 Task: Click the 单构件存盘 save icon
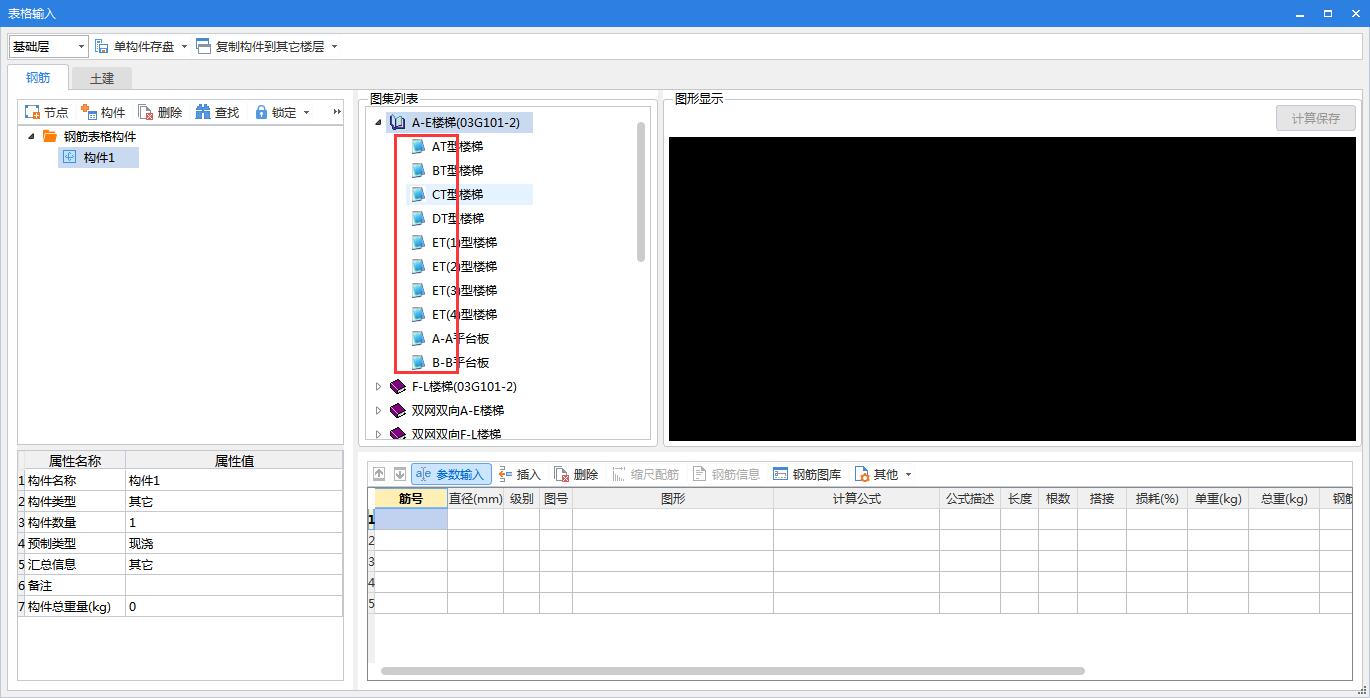(101, 47)
